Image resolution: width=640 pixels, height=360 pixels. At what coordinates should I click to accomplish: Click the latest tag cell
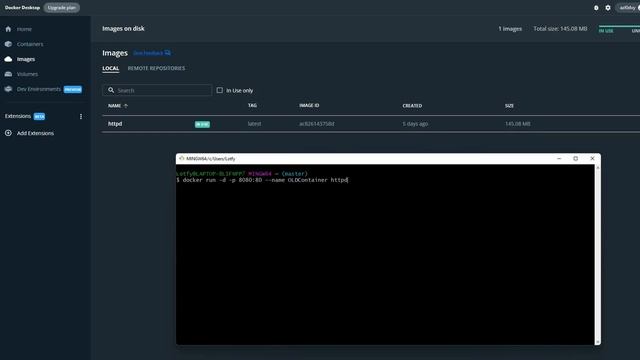pos(254,124)
